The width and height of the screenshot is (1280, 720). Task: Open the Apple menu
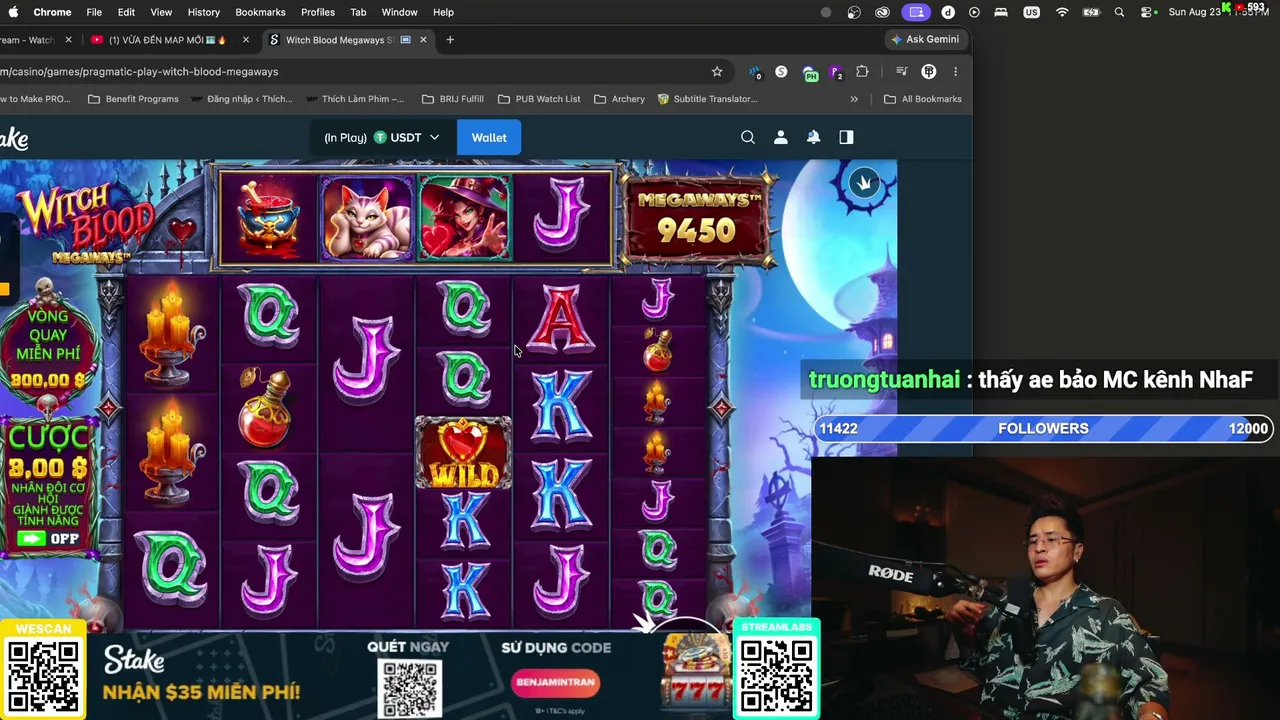tap(14, 12)
